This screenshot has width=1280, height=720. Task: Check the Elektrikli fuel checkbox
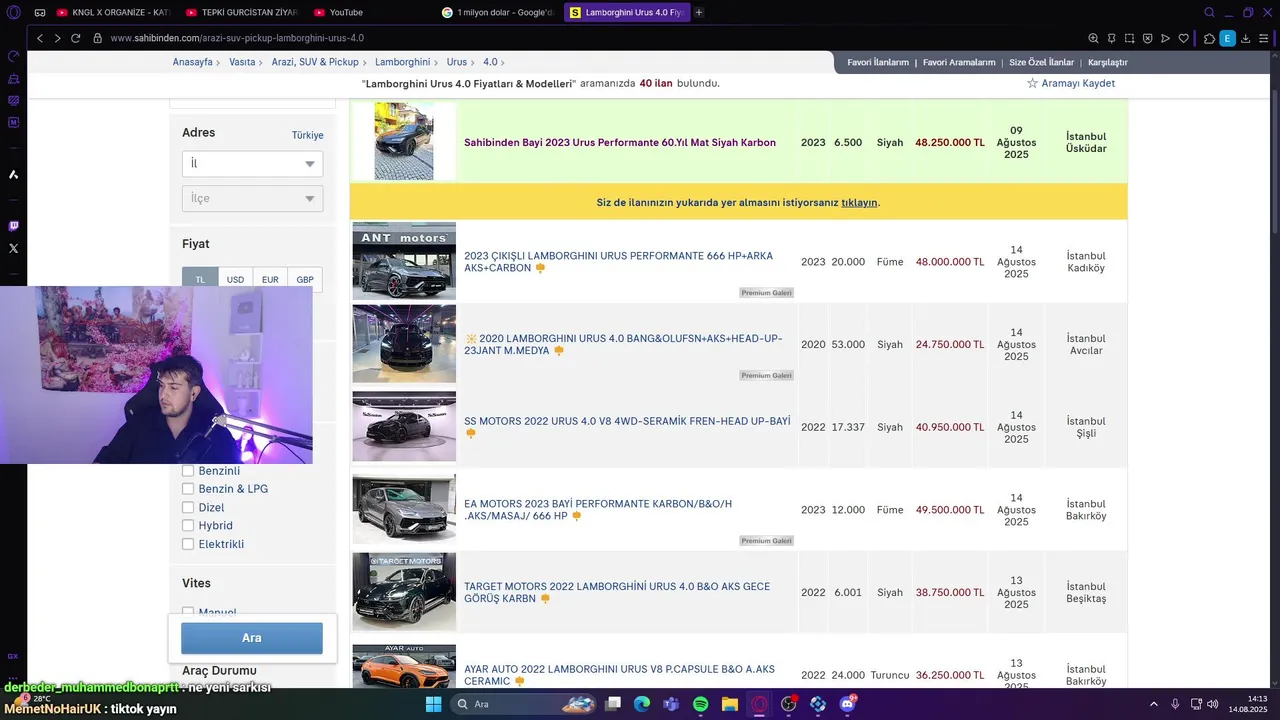188,544
